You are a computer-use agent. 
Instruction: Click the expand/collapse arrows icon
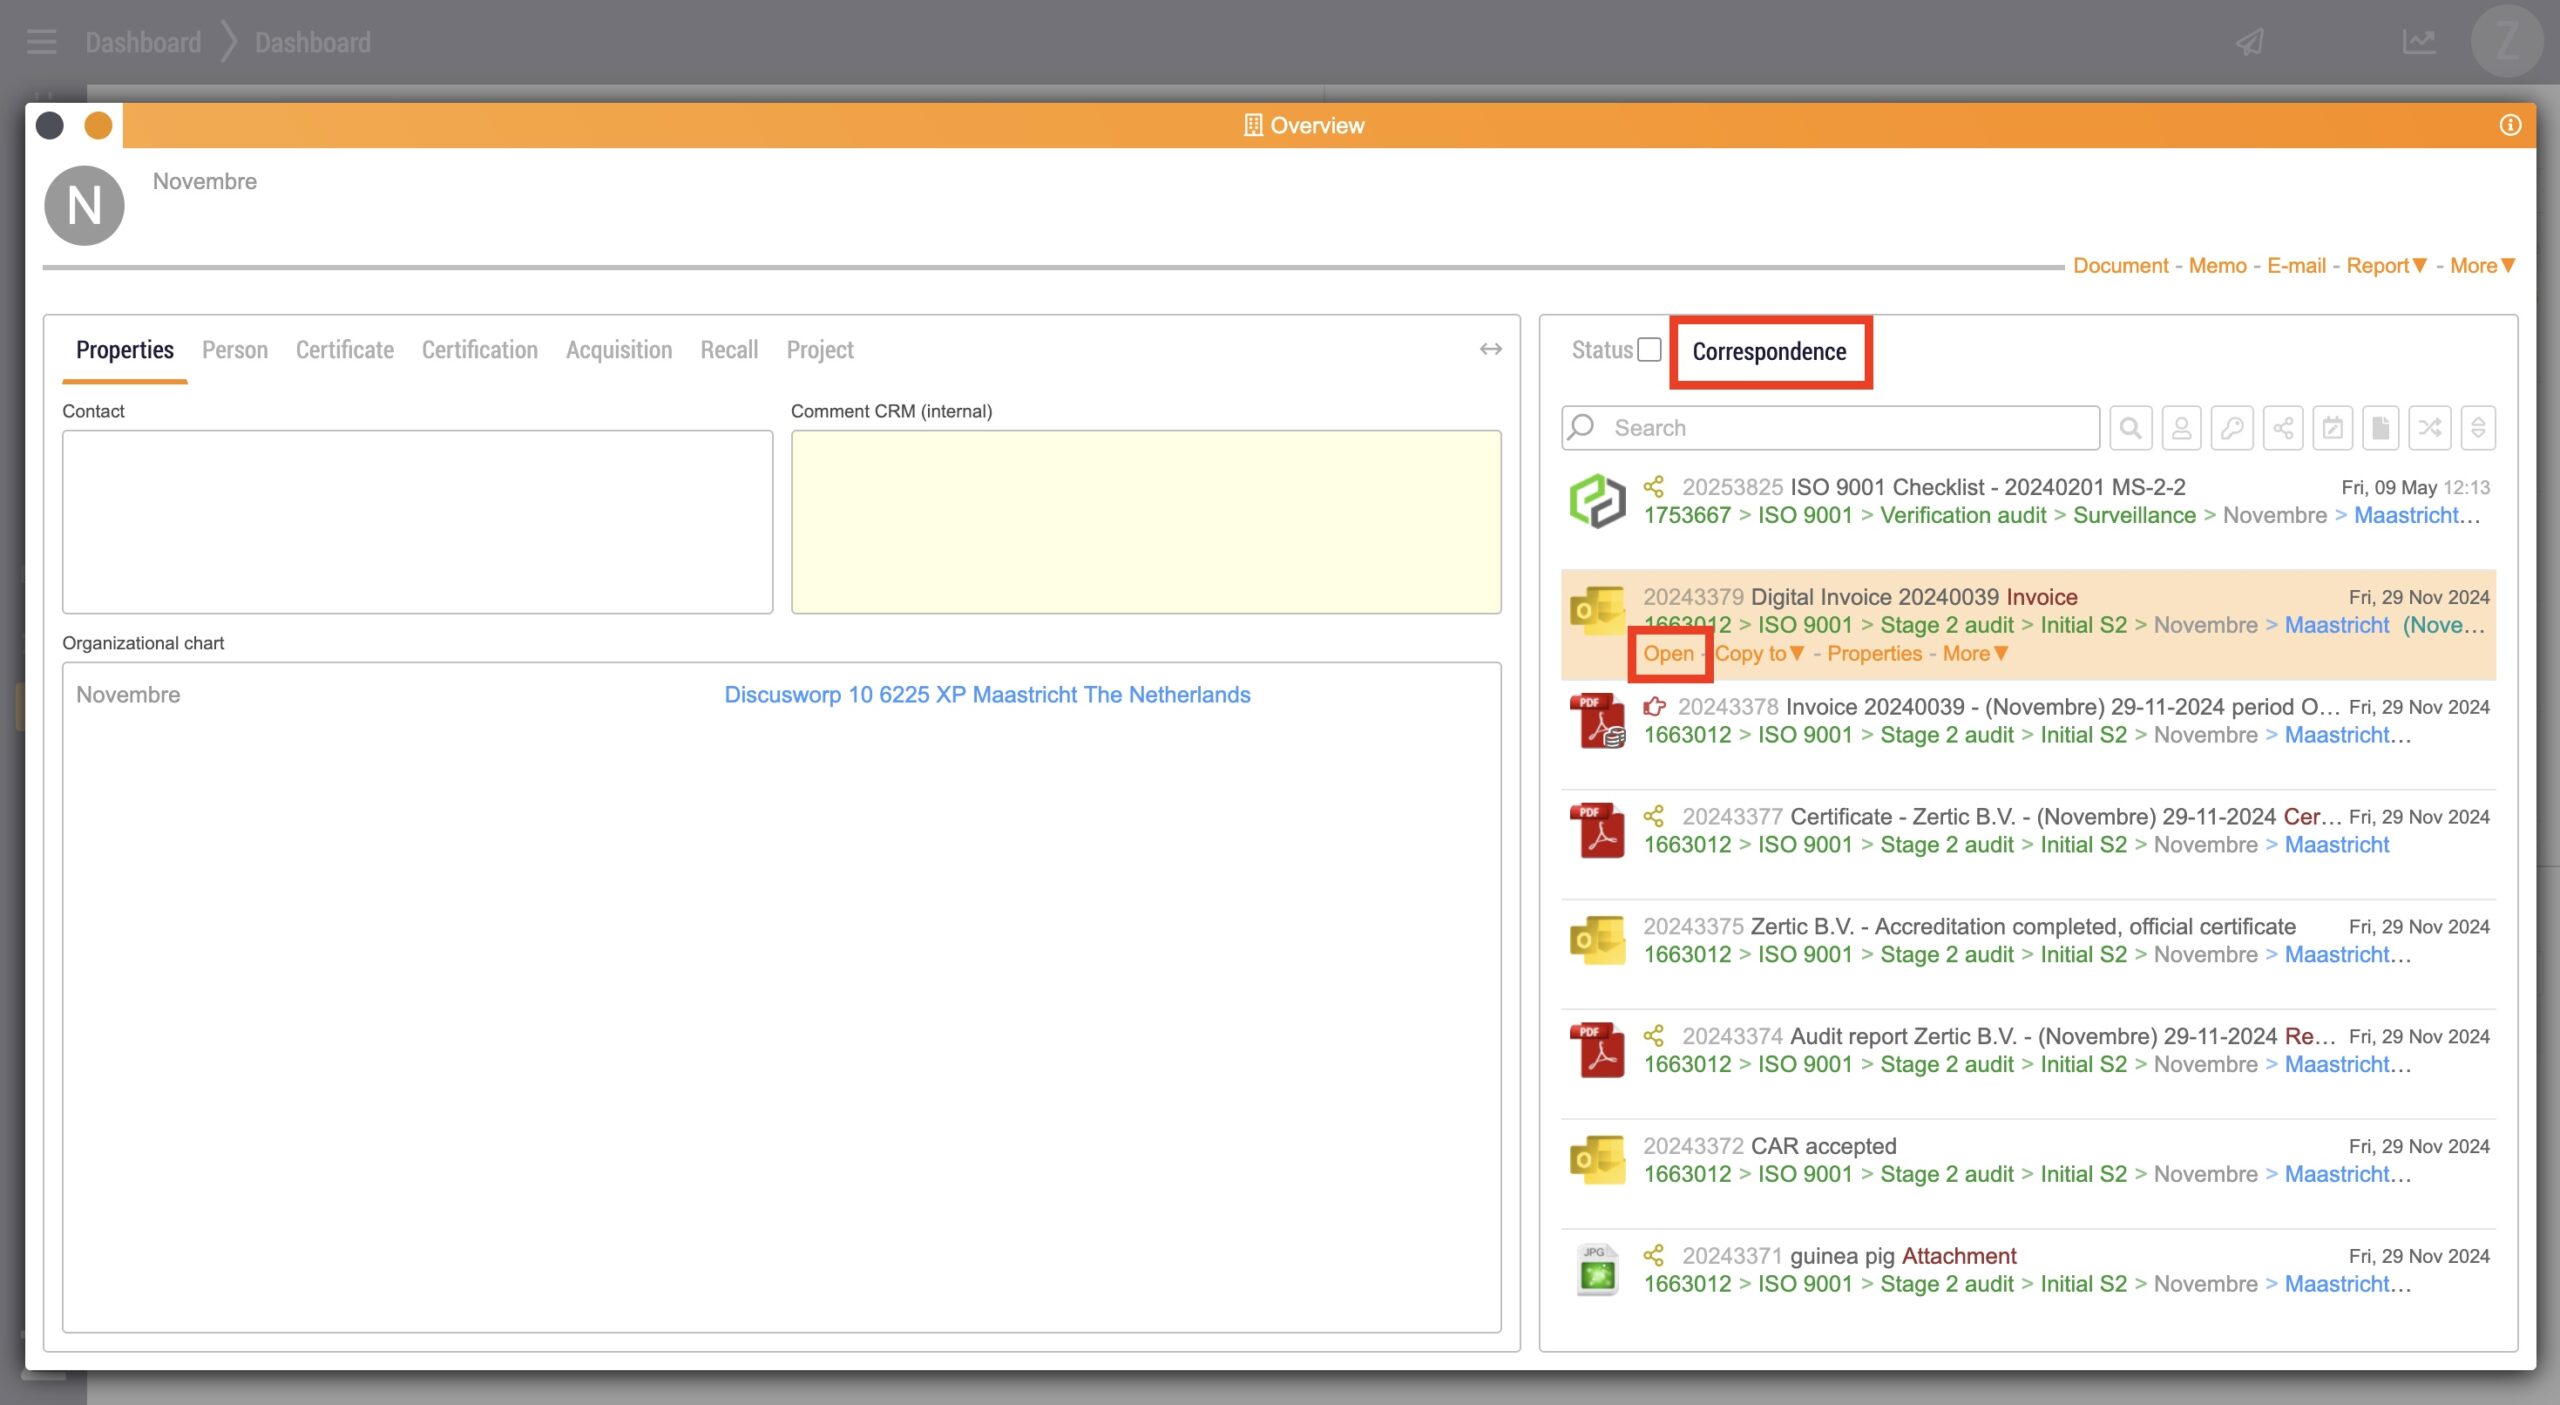pos(2478,428)
